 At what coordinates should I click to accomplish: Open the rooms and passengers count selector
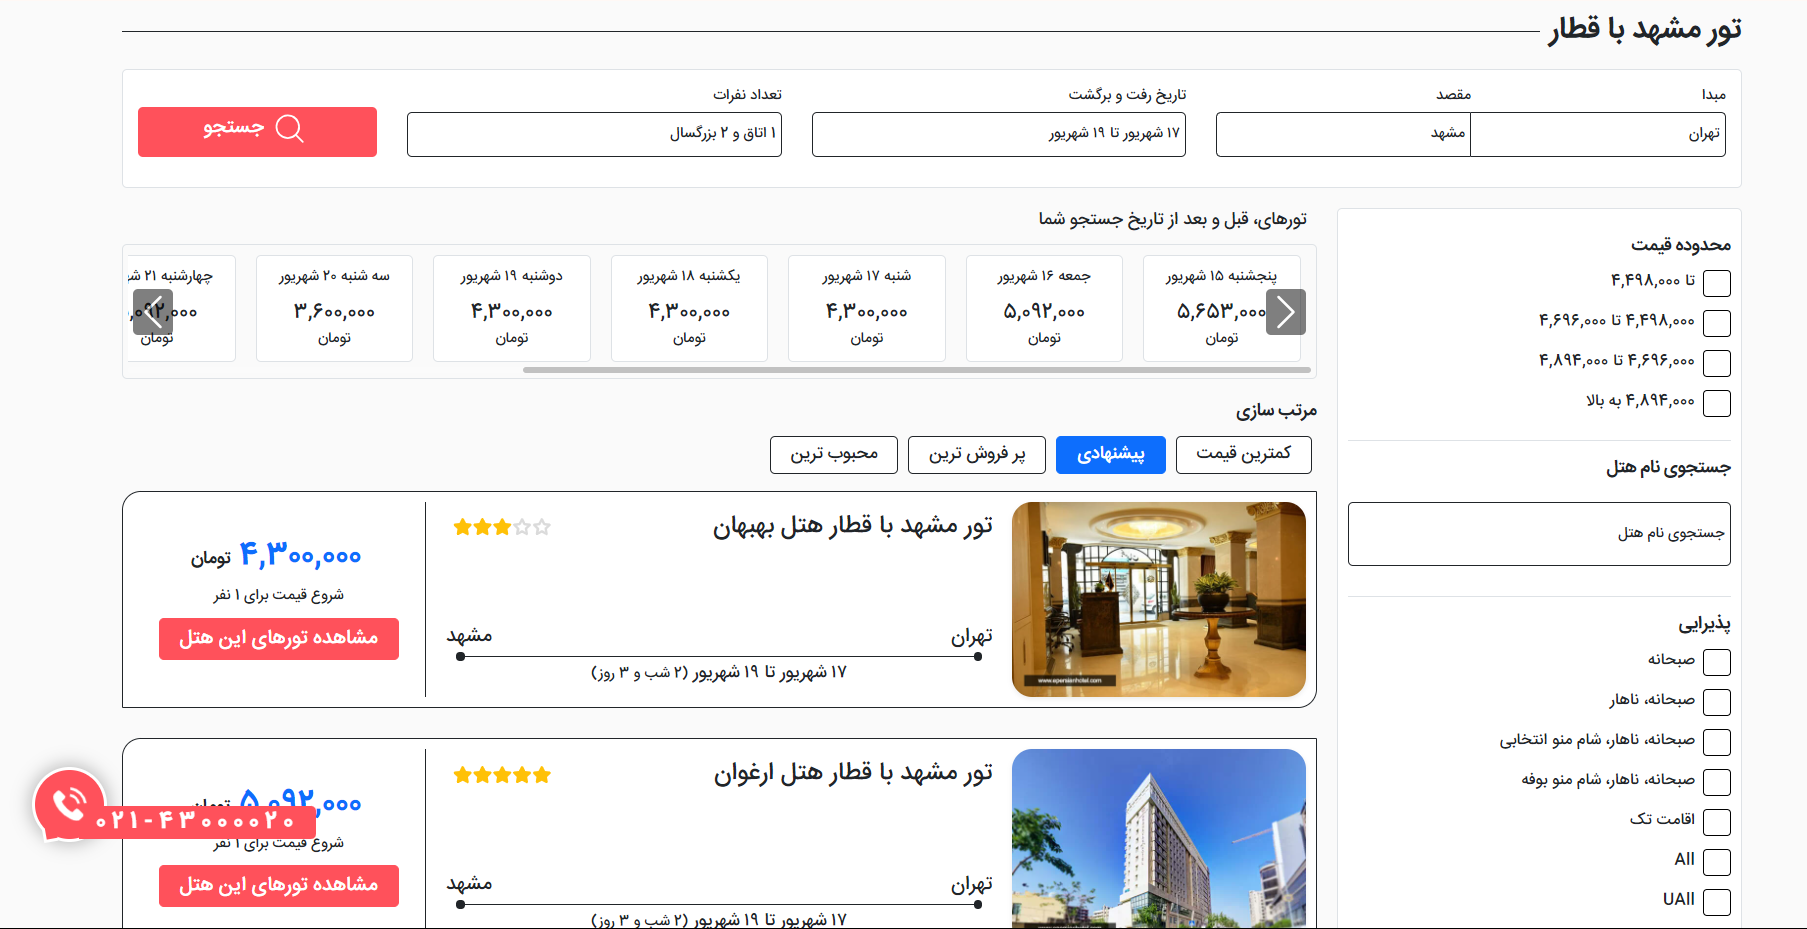point(594,134)
